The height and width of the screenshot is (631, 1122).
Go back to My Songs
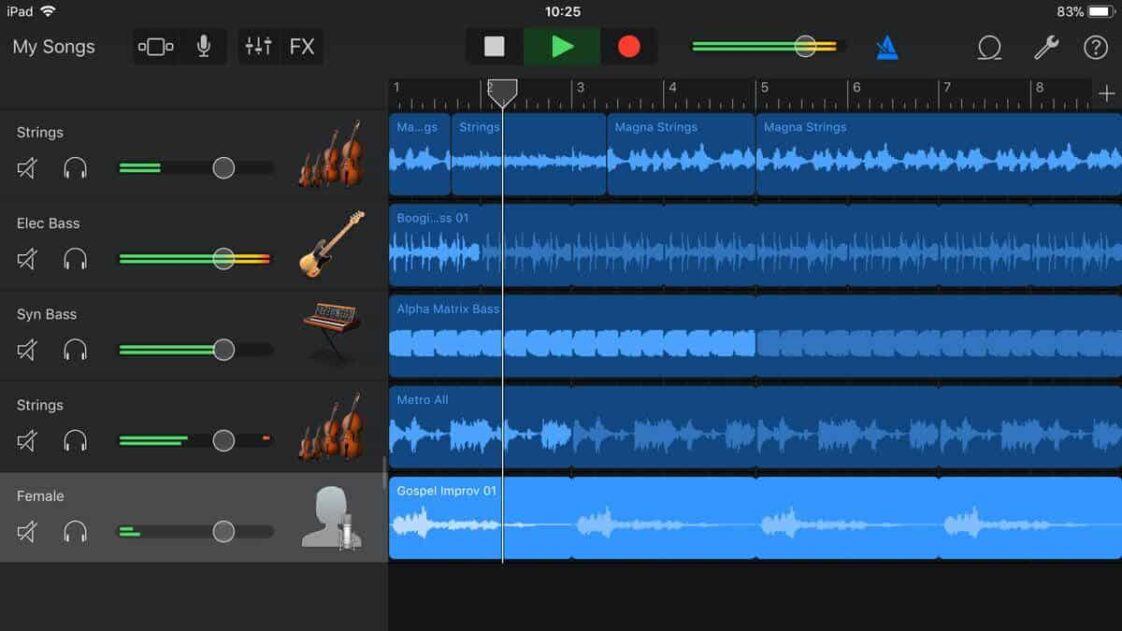[x=55, y=46]
